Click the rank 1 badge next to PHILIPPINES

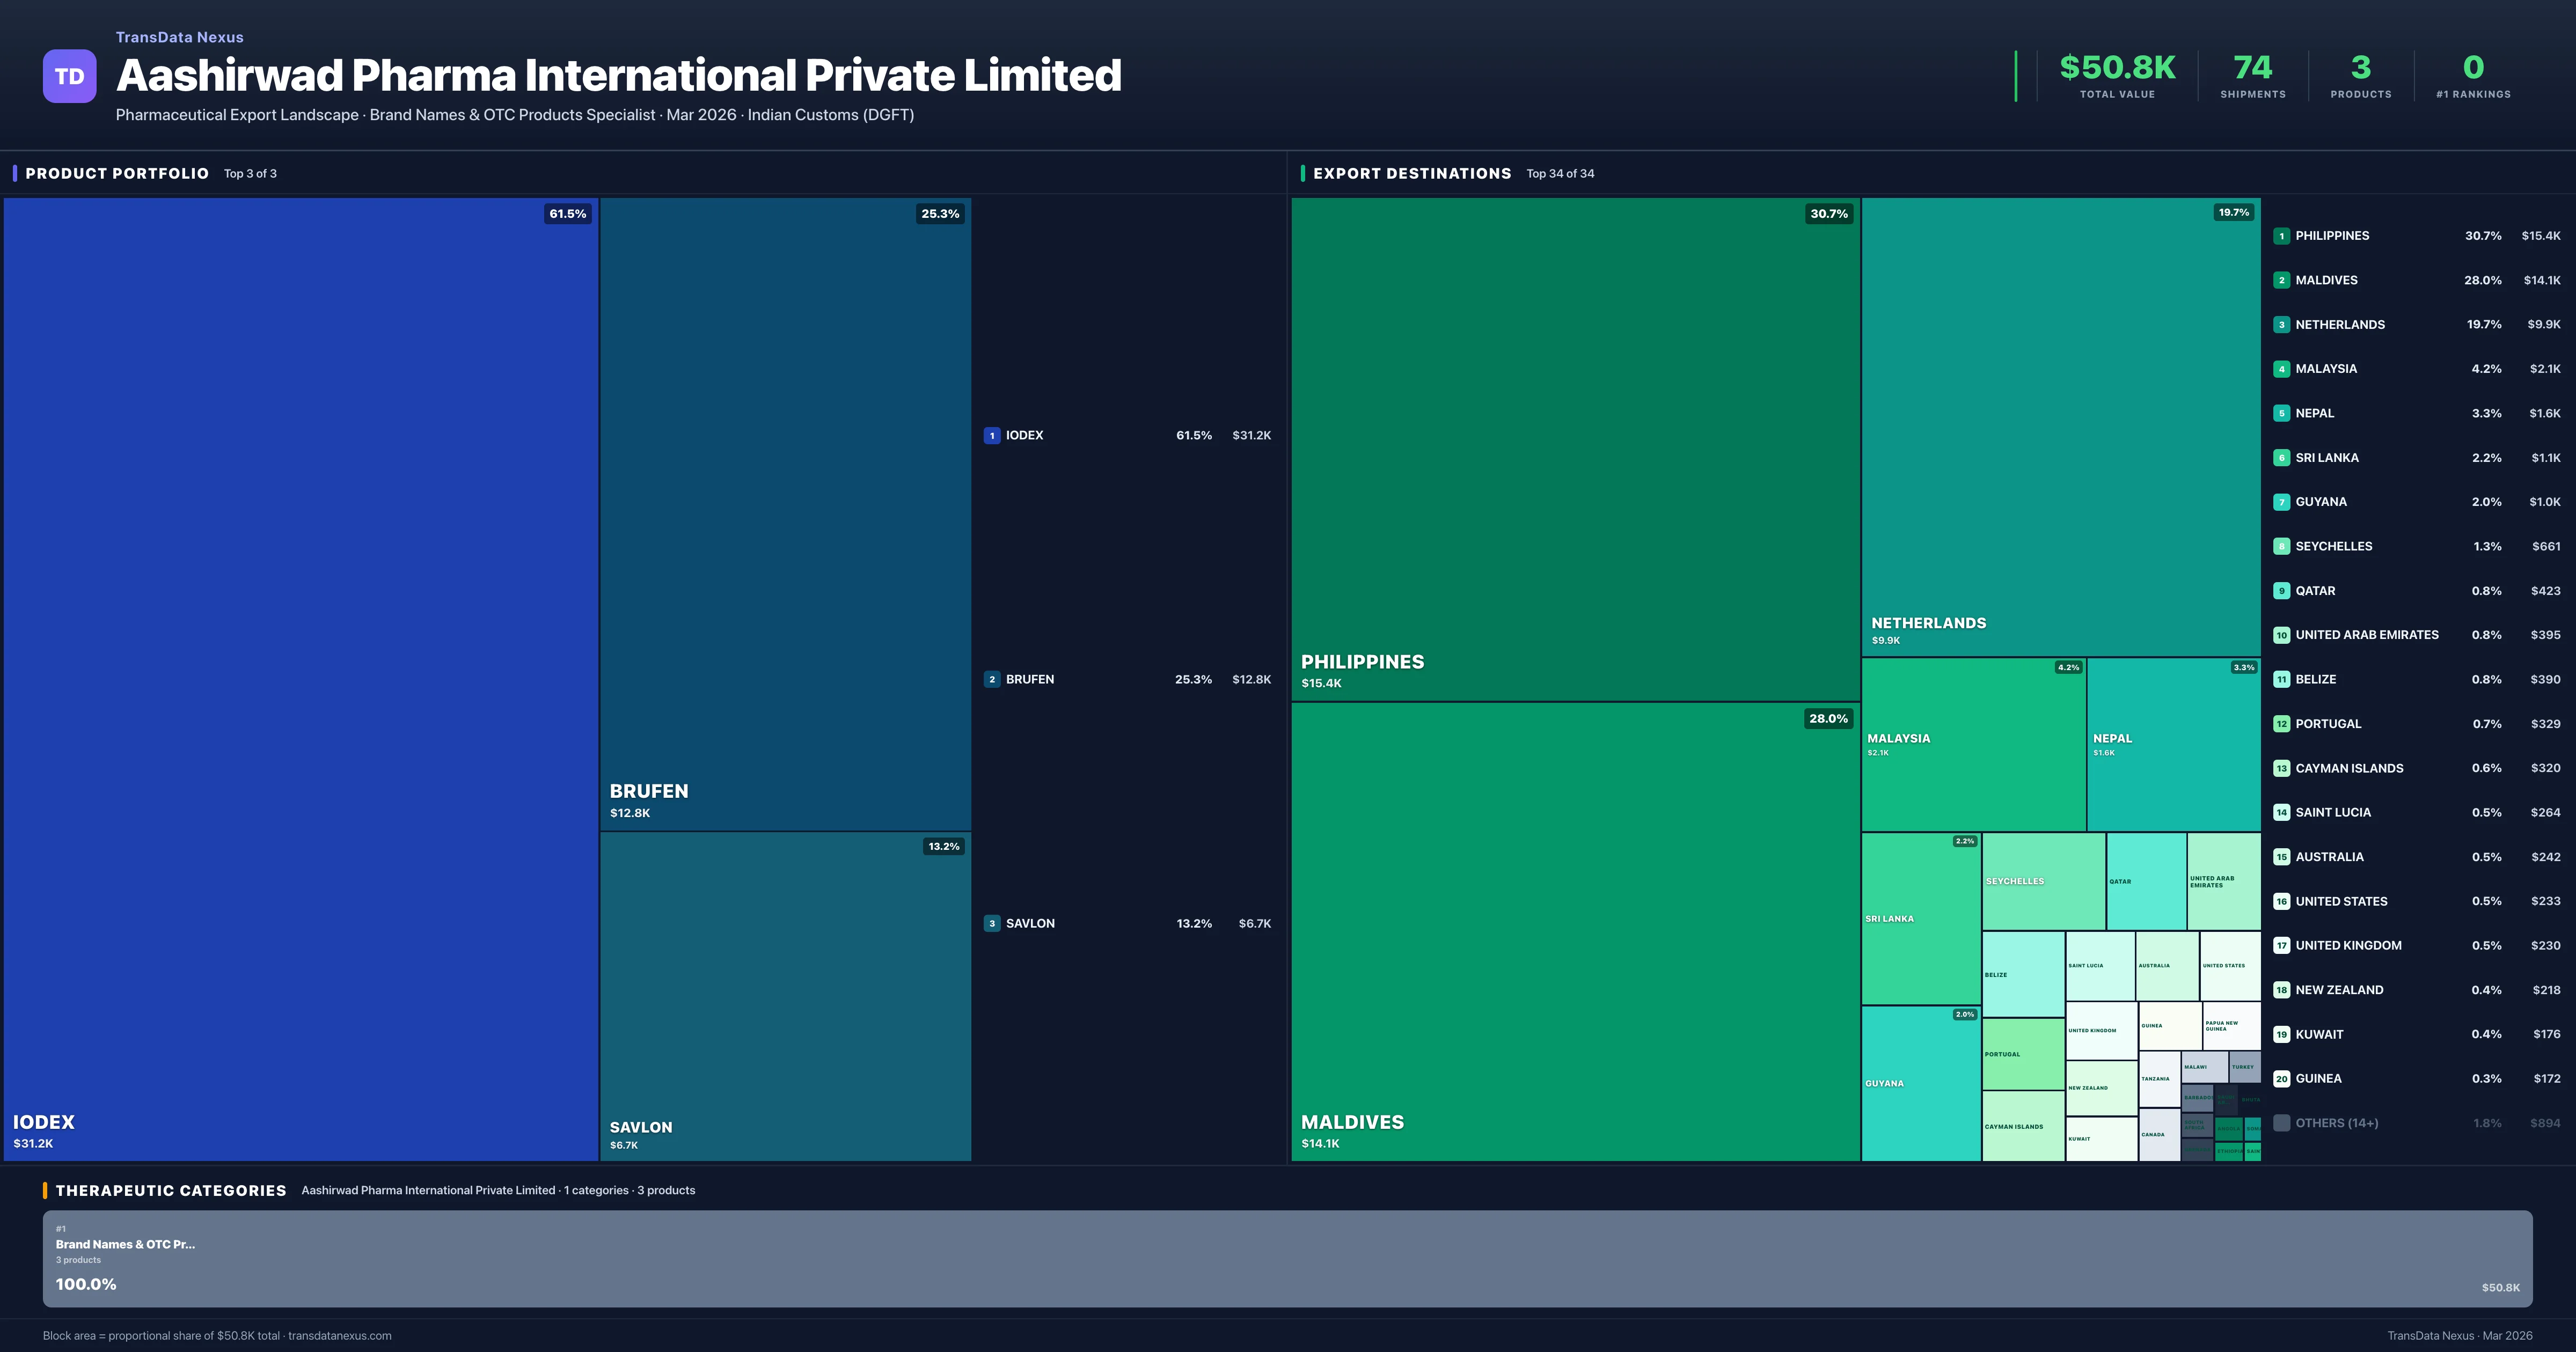(2282, 236)
